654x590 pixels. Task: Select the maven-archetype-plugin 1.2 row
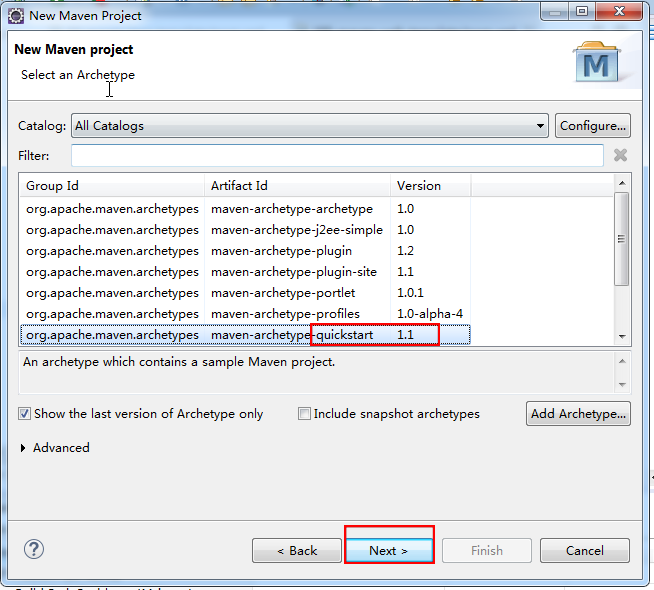click(245, 251)
